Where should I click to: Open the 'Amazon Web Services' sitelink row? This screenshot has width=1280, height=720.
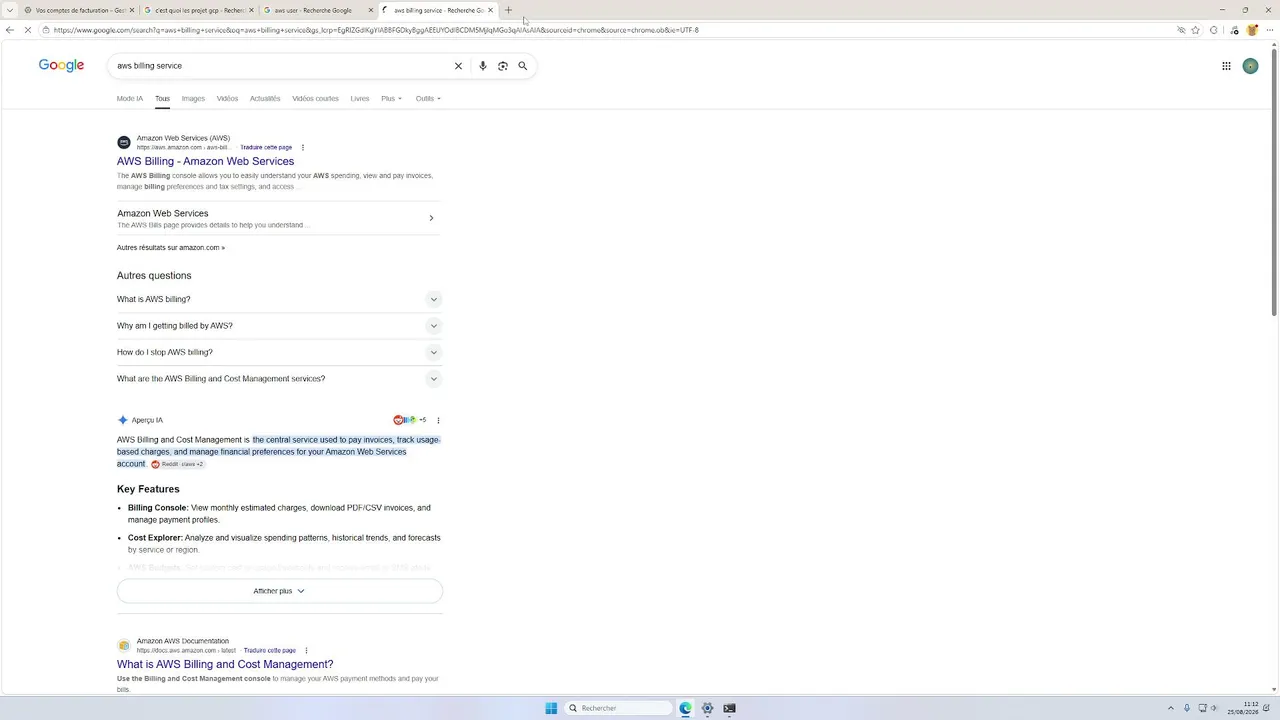(x=279, y=218)
